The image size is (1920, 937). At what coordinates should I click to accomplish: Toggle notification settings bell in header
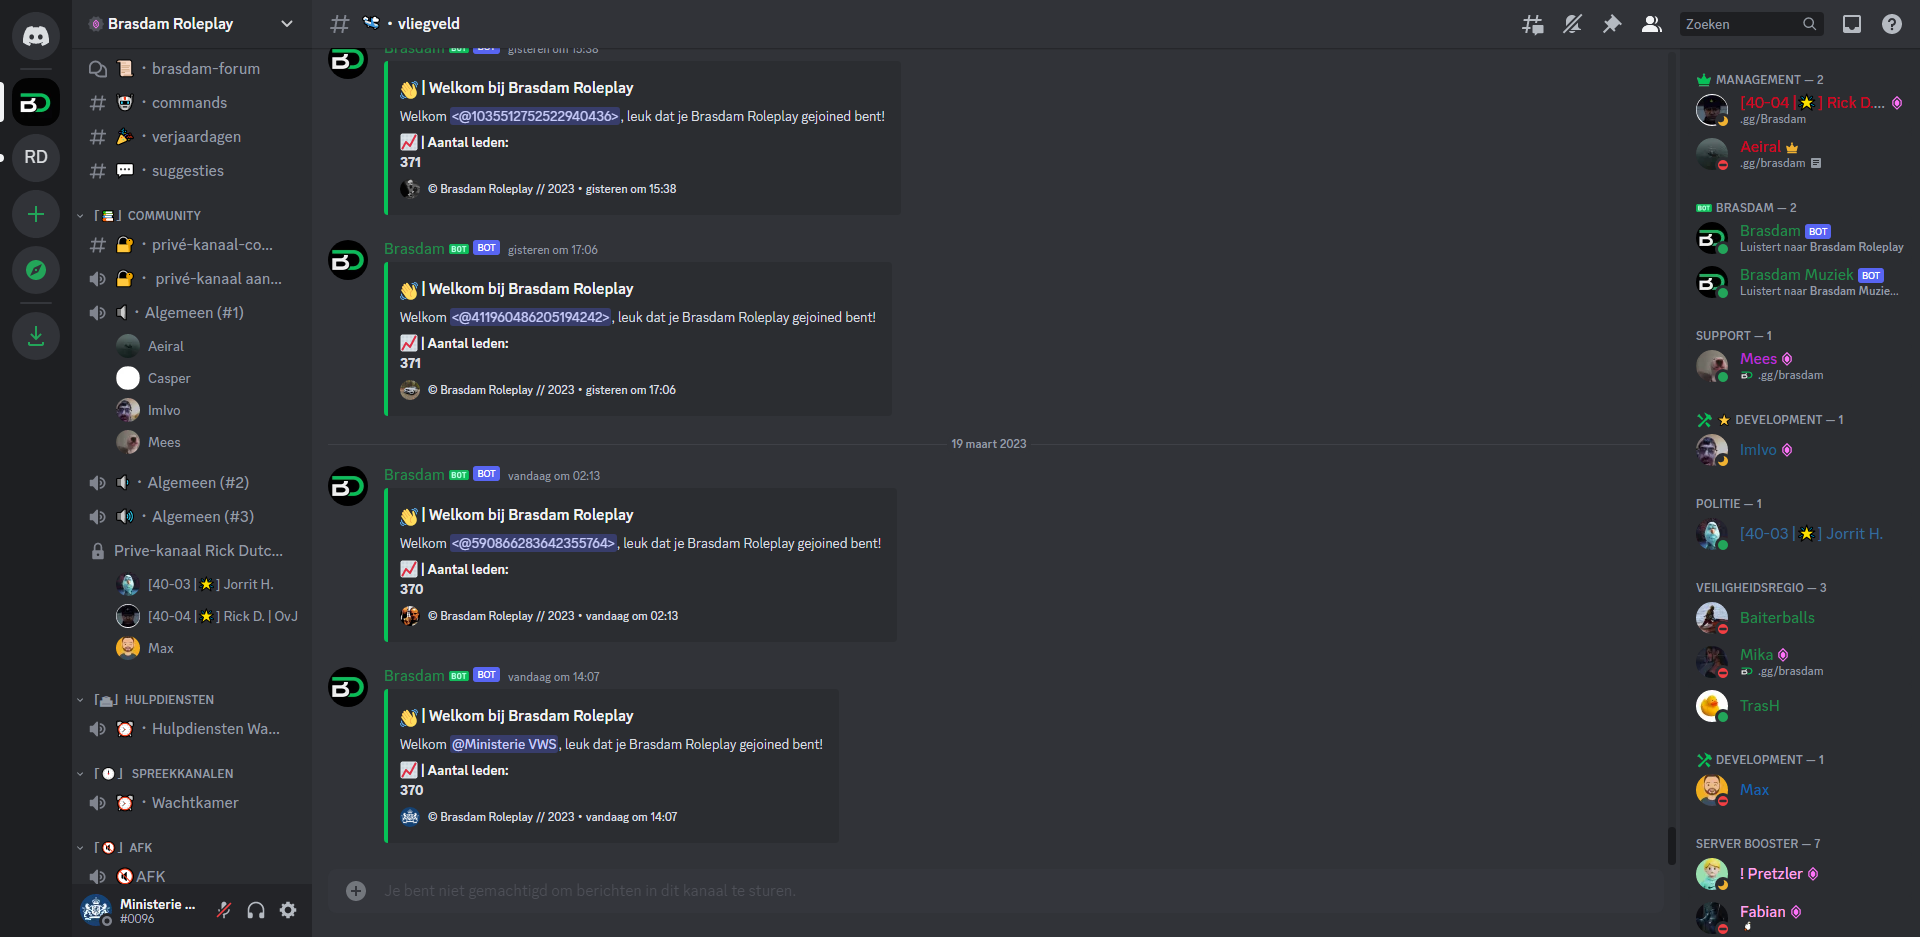[1572, 24]
